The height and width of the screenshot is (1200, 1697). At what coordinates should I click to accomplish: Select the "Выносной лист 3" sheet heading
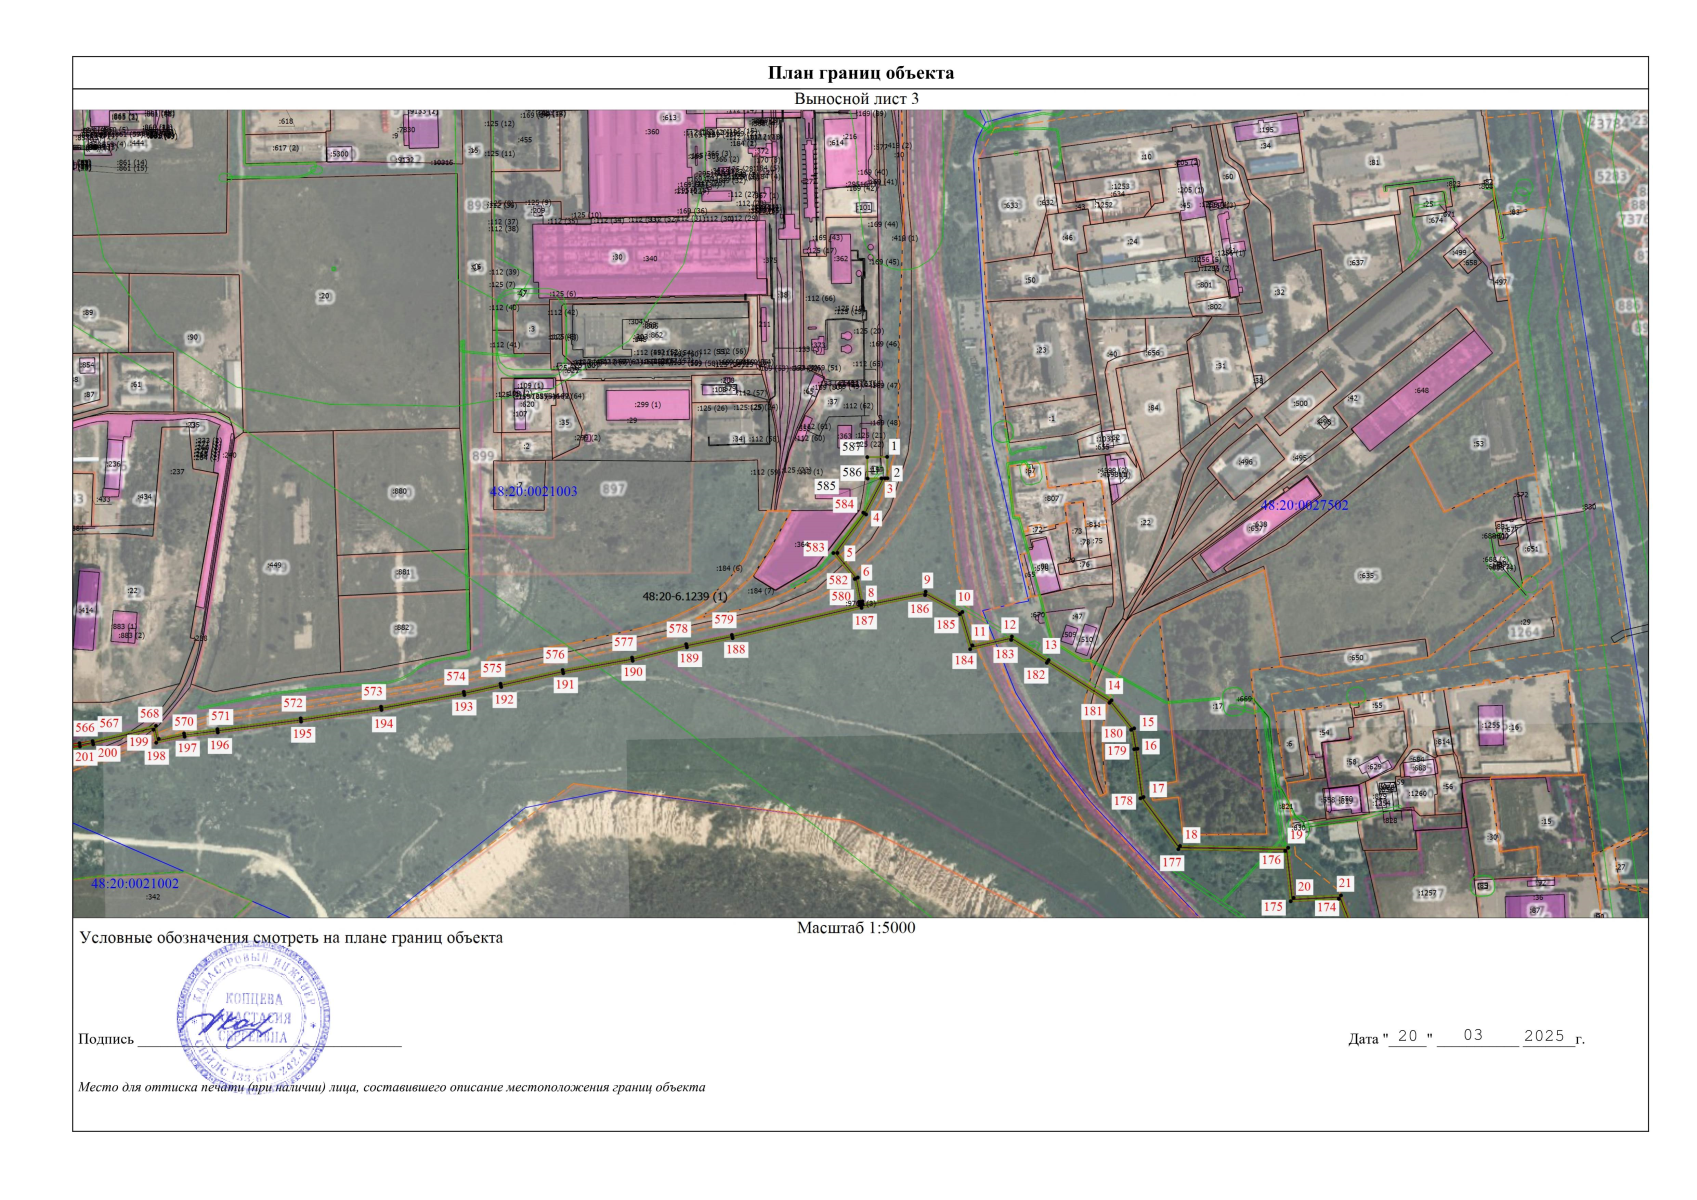(x=856, y=99)
